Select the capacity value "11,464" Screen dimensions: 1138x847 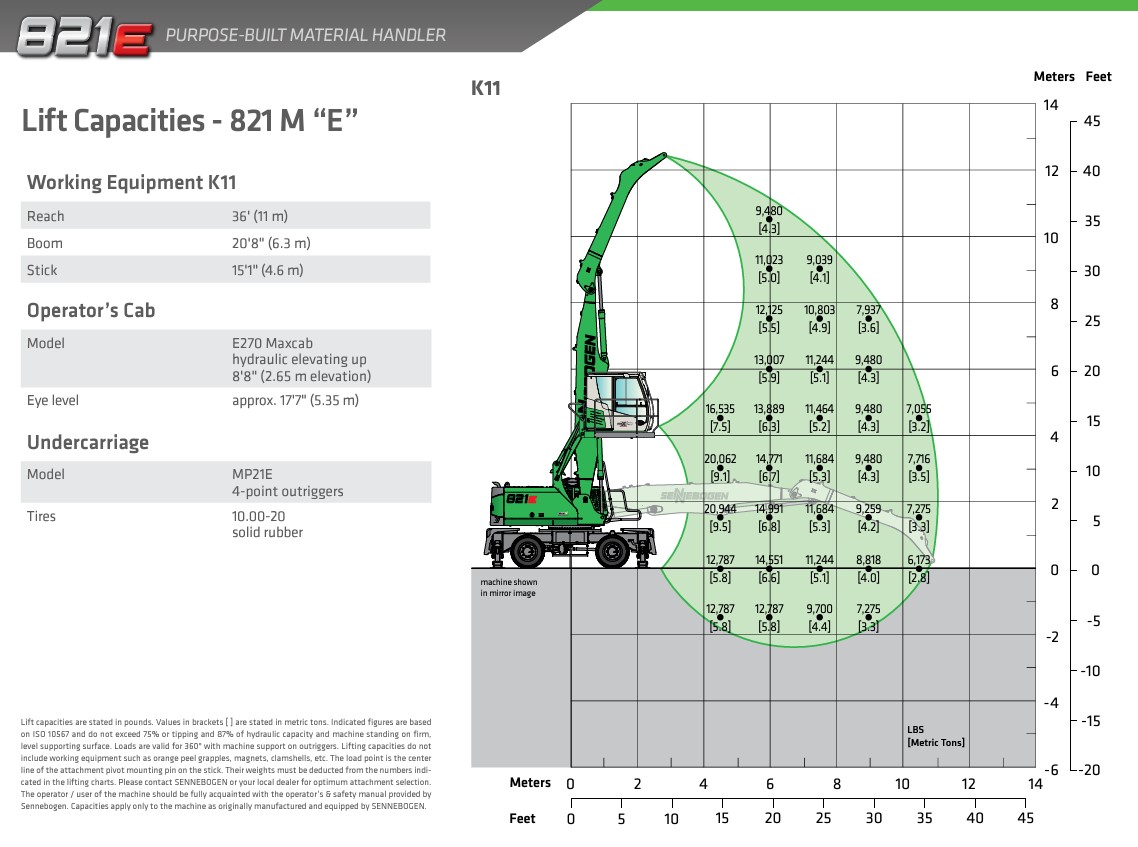(x=819, y=409)
